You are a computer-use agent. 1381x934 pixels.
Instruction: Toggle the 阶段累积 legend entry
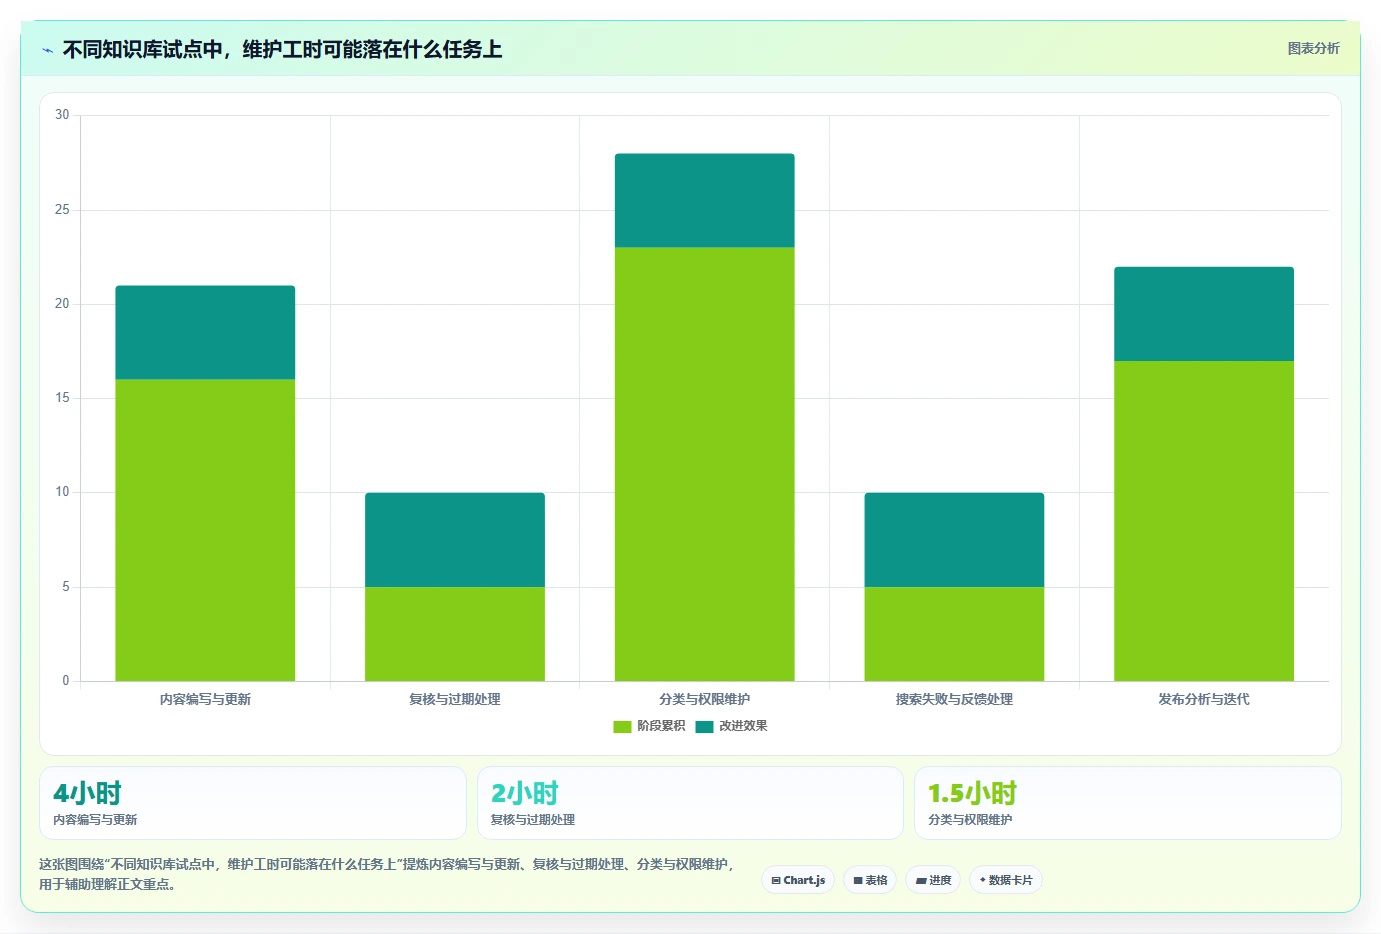coord(649,726)
